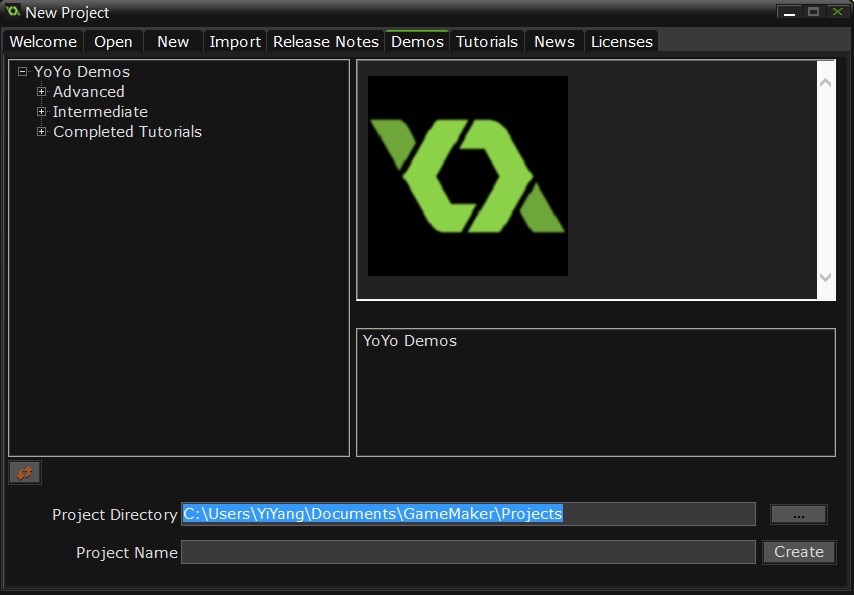Viewport: 854px width, 595px height.
Task: Switch to the Open tab
Action: pyautogui.click(x=113, y=41)
